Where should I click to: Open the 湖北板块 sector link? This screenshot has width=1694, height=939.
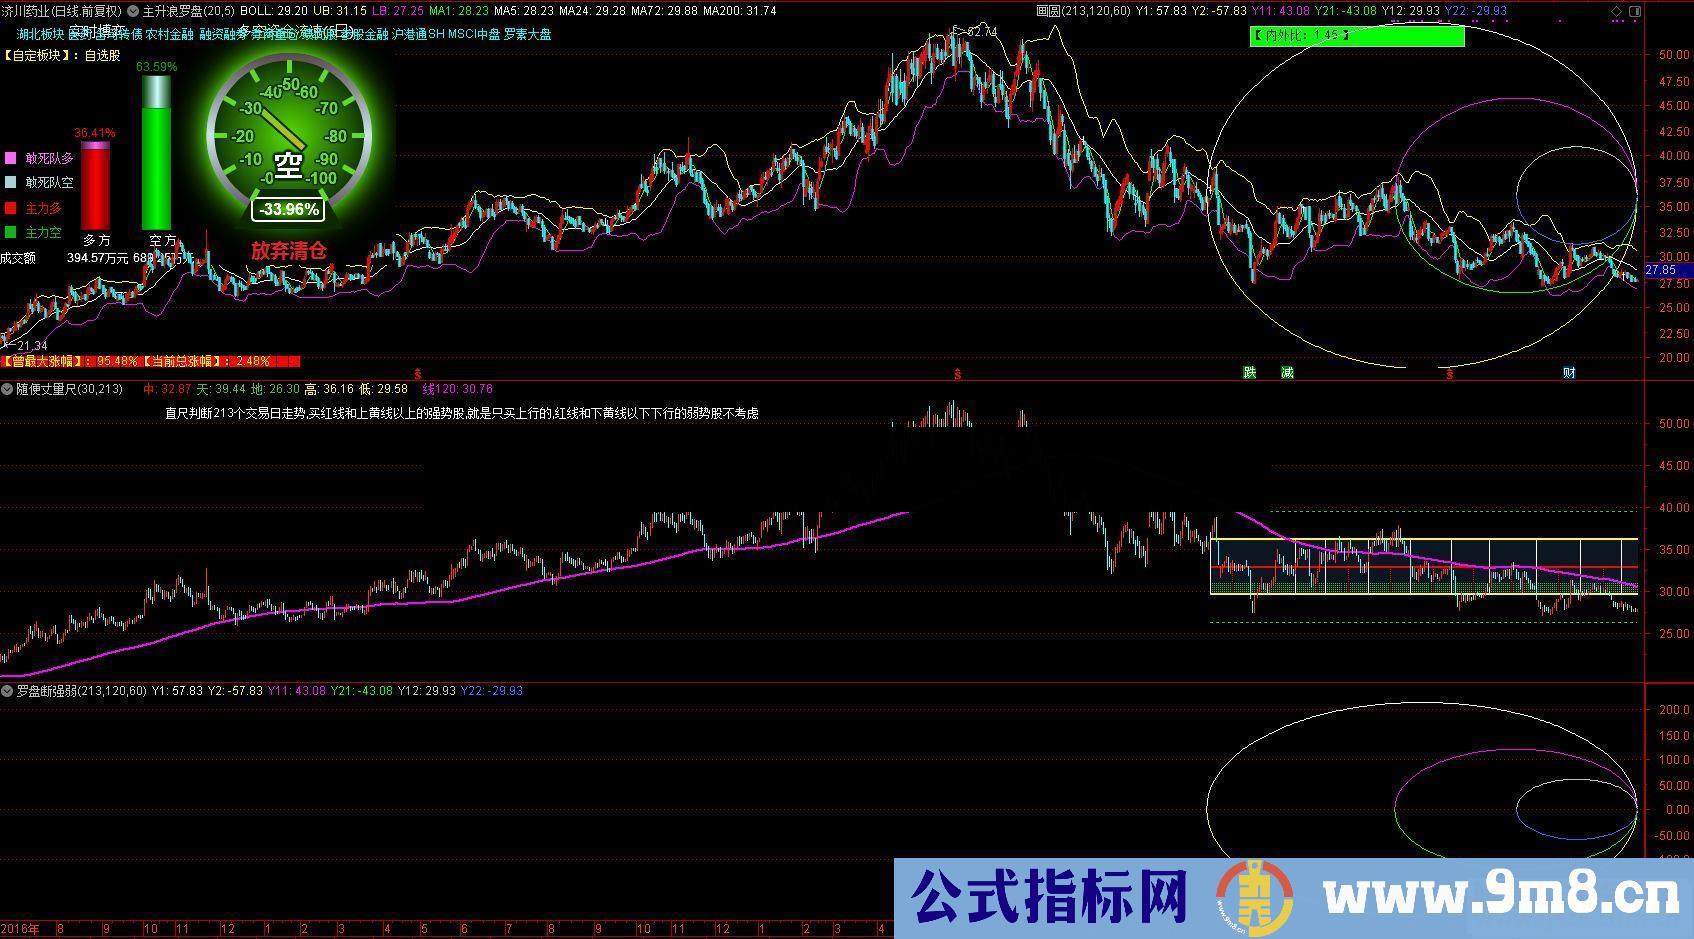point(40,34)
